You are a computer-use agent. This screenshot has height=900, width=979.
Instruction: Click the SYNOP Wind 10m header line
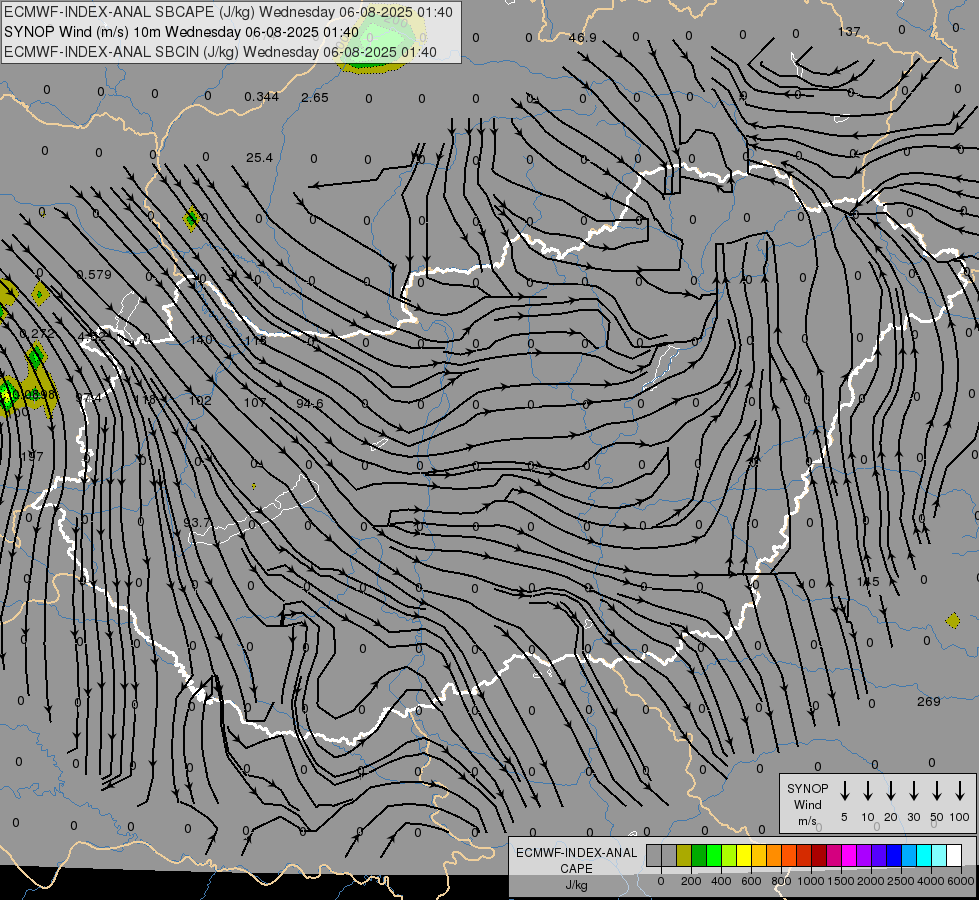(181, 32)
